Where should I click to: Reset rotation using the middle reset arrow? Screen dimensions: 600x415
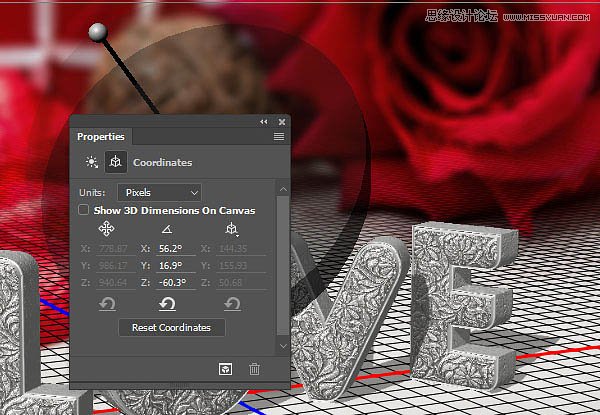pyautogui.click(x=167, y=304)
